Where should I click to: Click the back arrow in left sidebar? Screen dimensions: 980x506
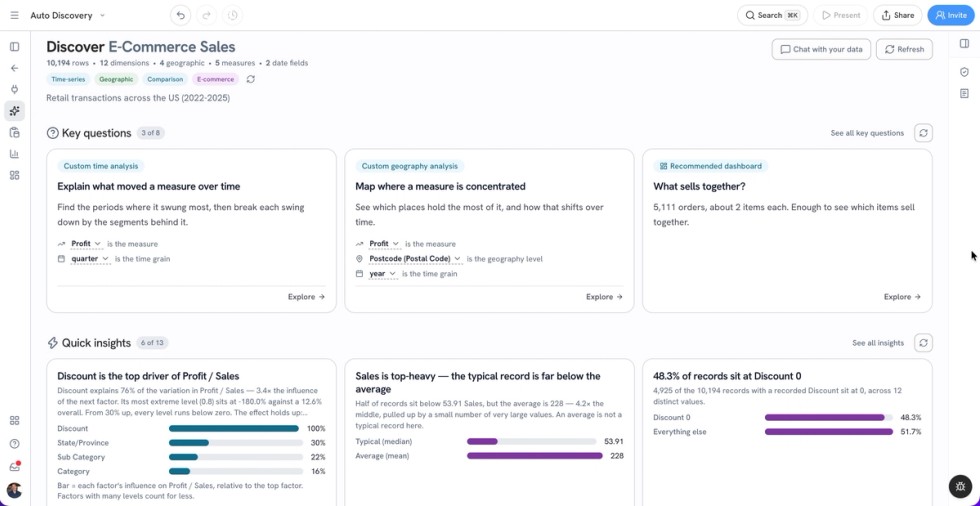14,68
